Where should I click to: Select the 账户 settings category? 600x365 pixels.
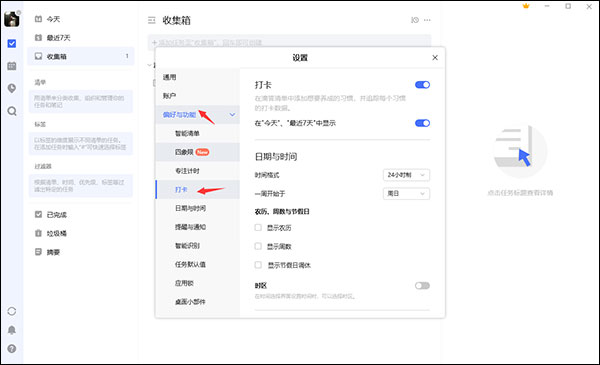[197, 96]
